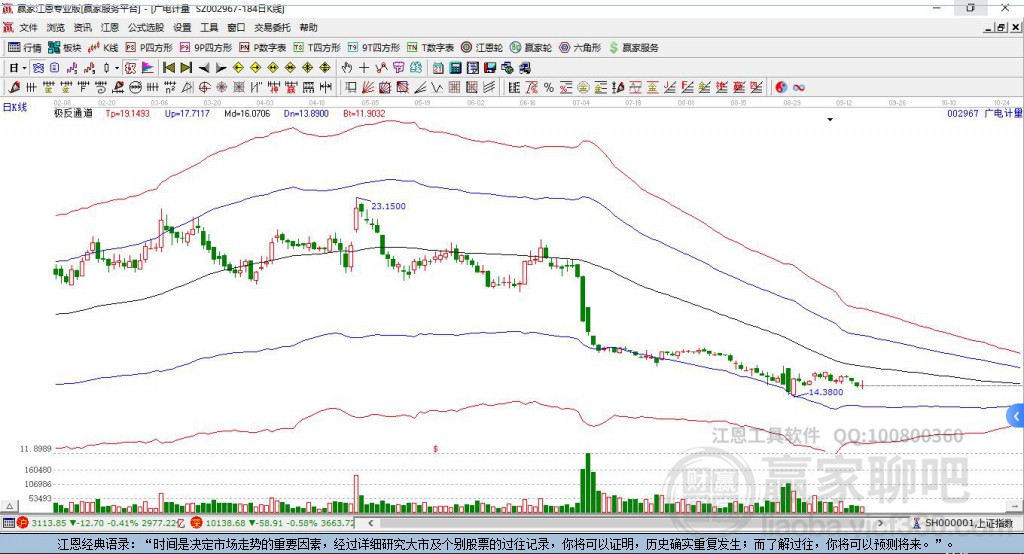Open the 窗口 menu
The width and height of the screenshot is (1024, 554).
(236, 27)
